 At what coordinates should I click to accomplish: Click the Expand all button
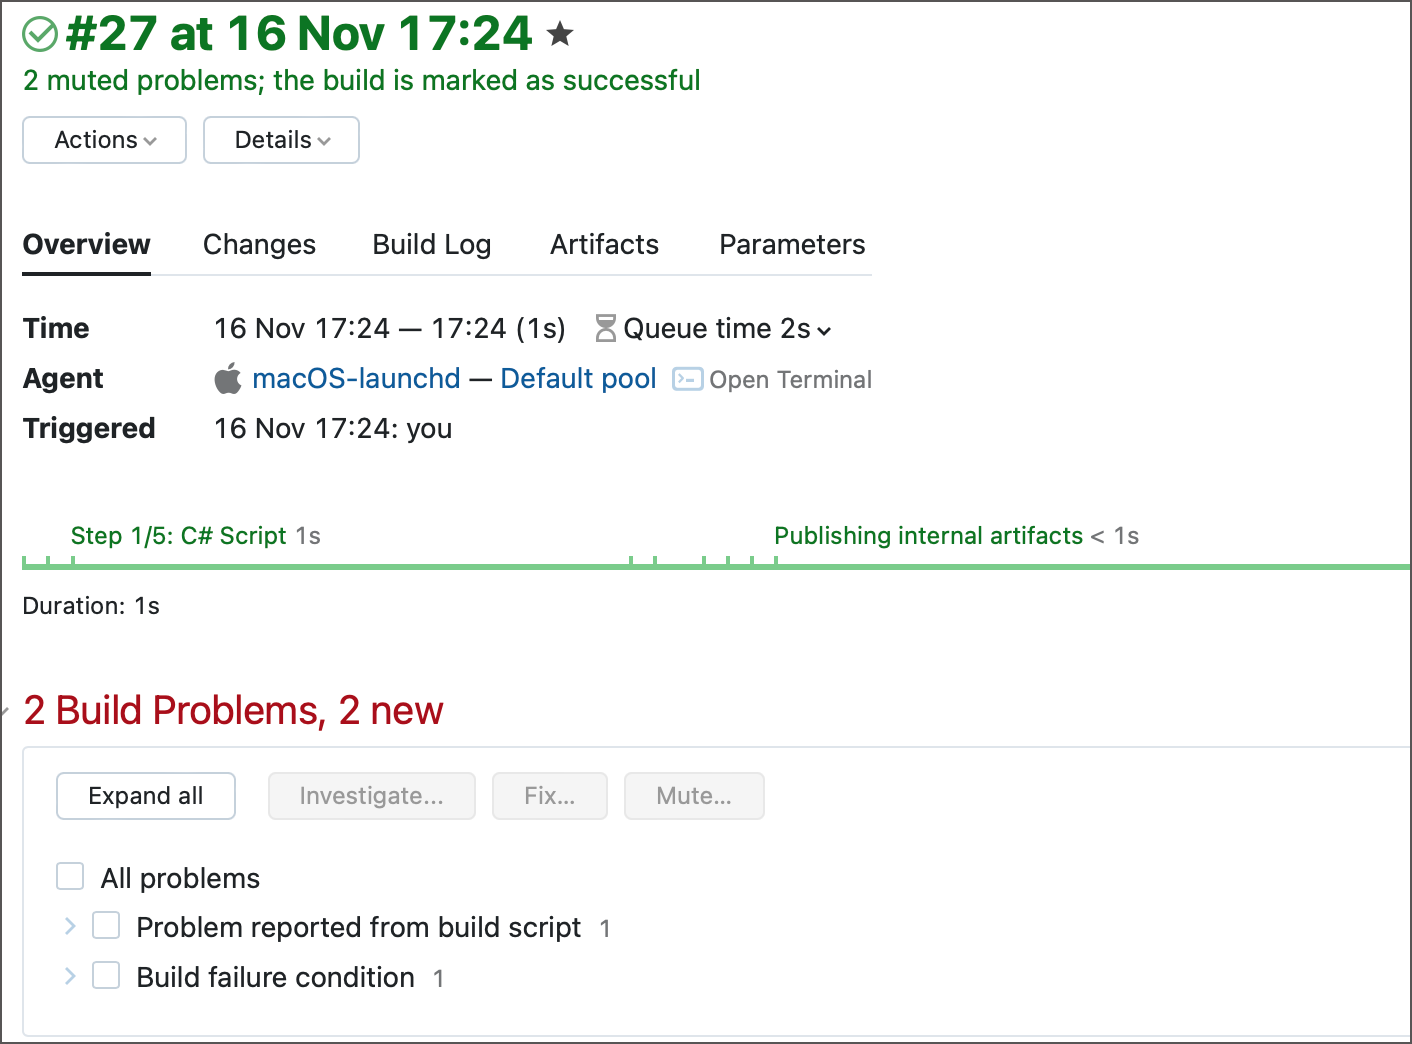coord(145,796)
